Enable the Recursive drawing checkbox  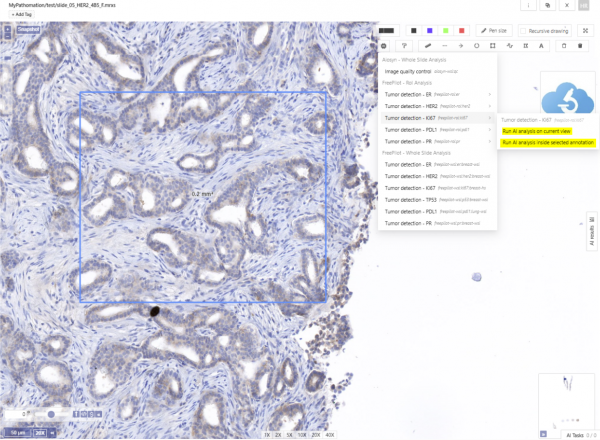pos(524,31)
